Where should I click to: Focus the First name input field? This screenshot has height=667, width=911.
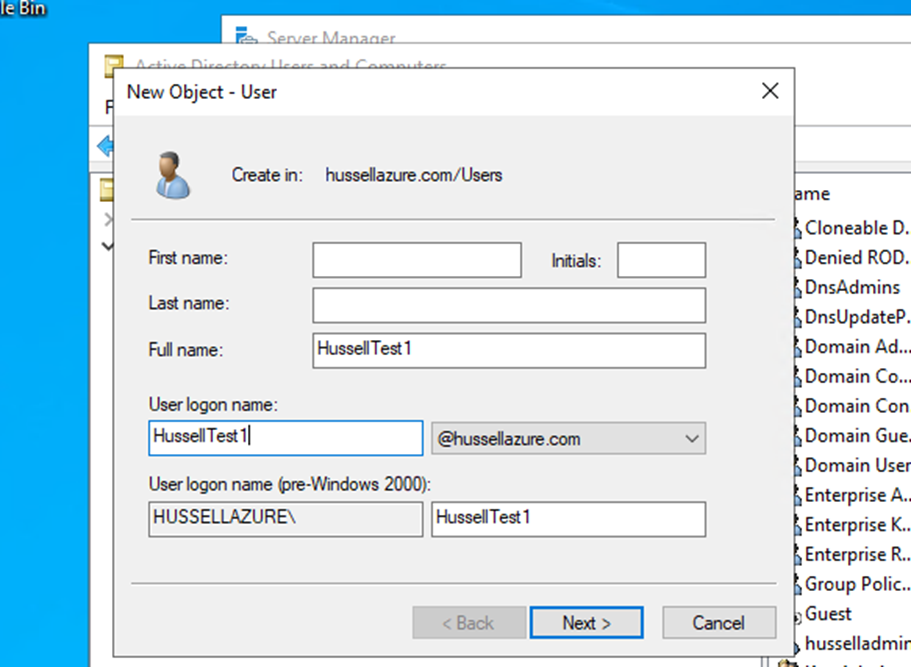click(x=416, y=259)
